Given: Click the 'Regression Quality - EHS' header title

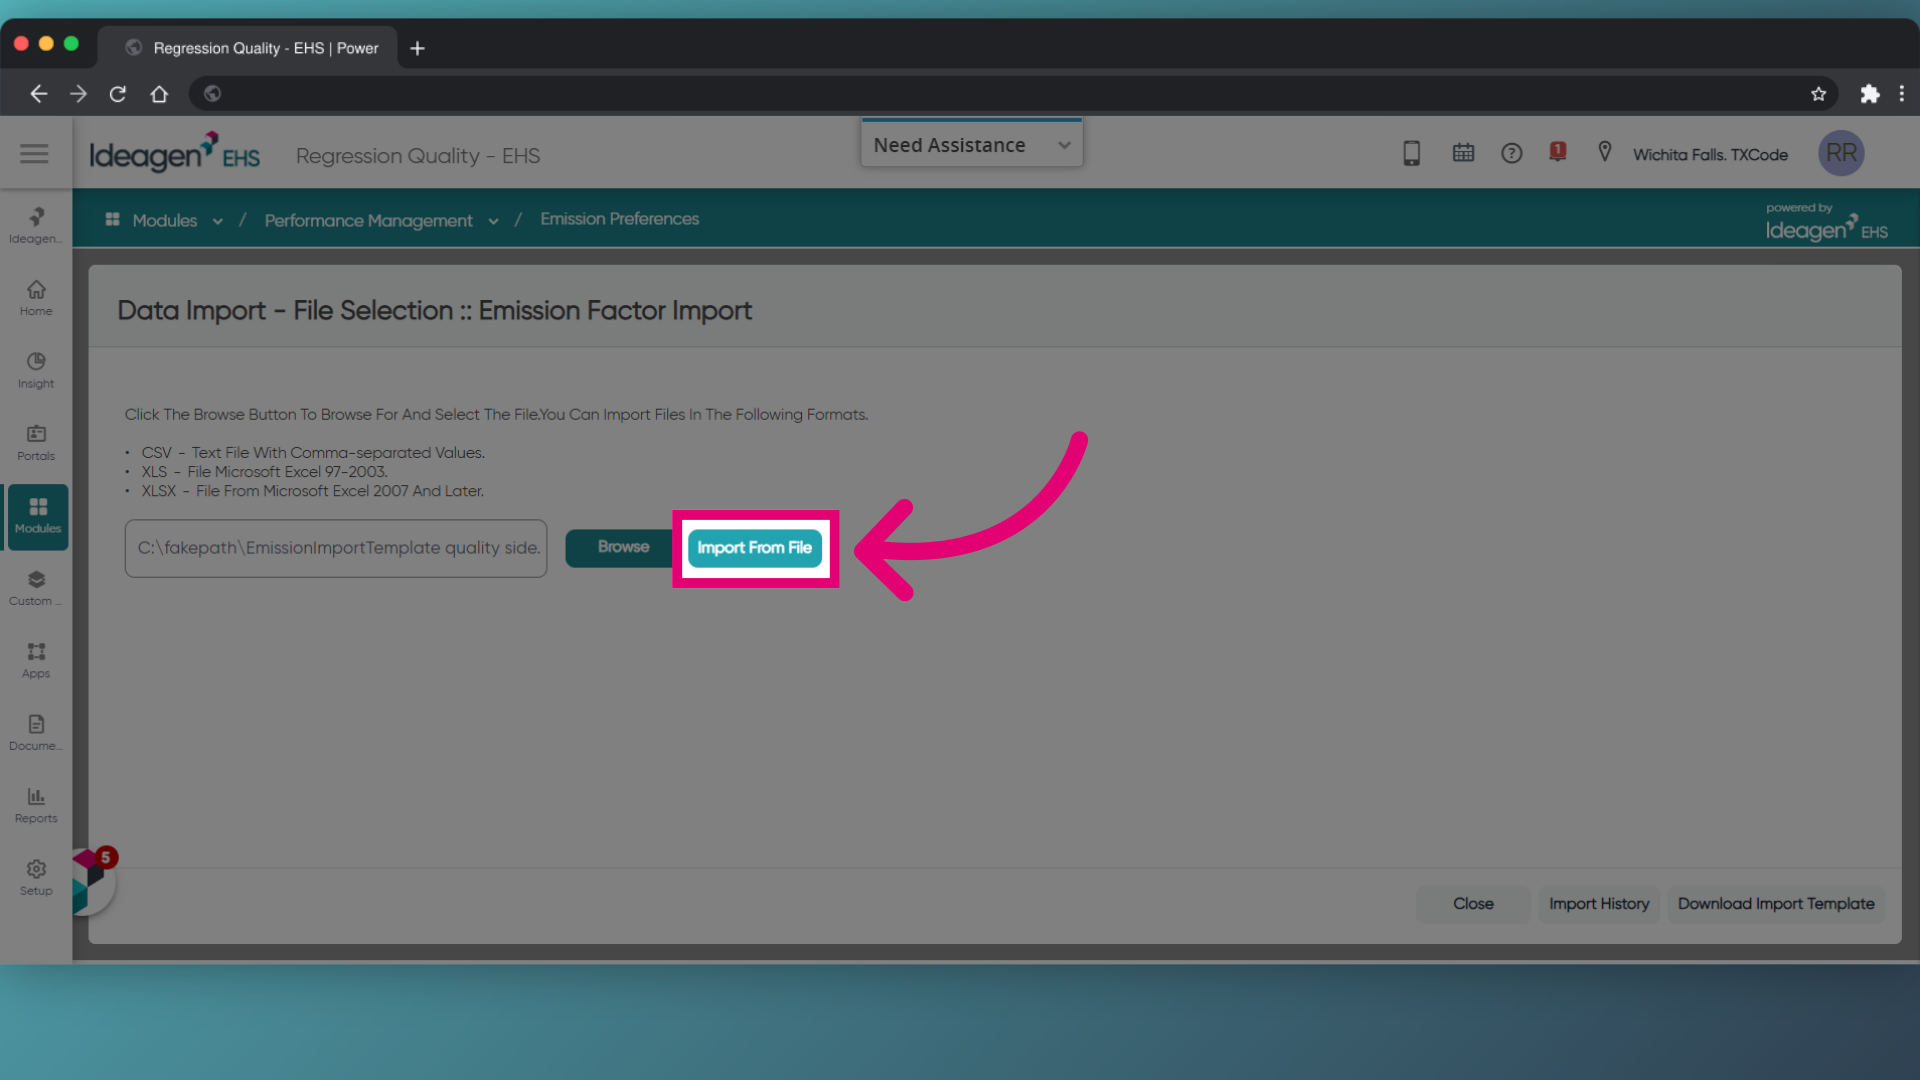Looking at the screenshot, I should coord(418,156).
